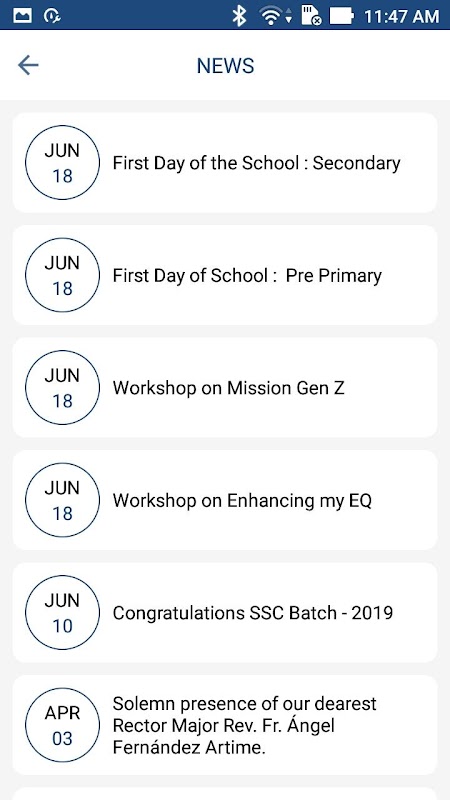
Task: Open First Day of School : Pre Primary
Action: coord(225,275)
